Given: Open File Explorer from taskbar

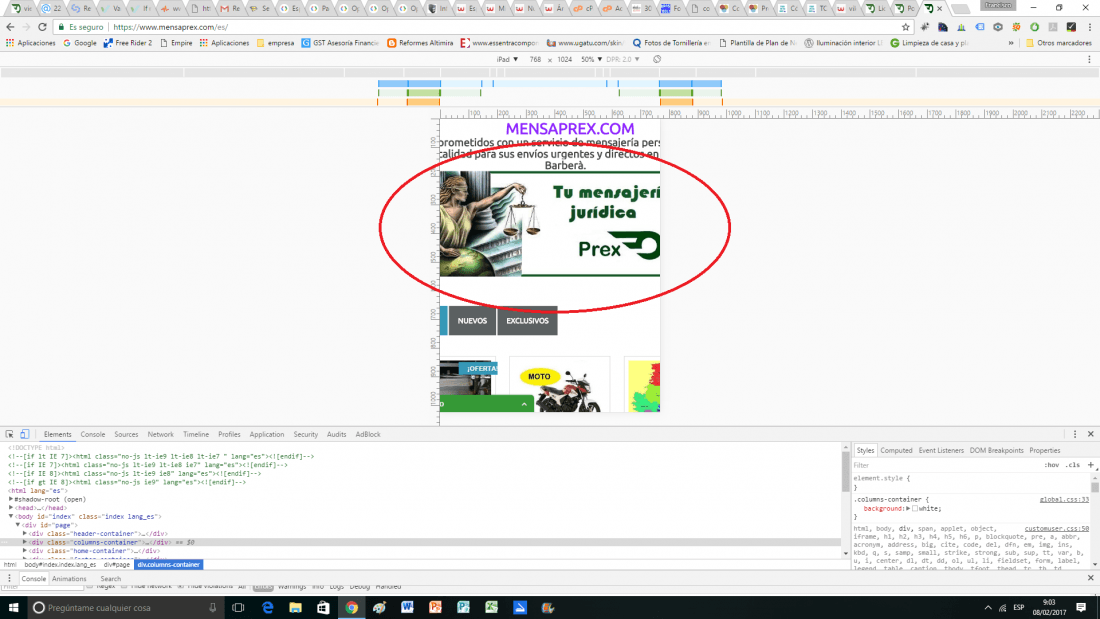Looking at the screenshot, I should click(x=295, y=608).
